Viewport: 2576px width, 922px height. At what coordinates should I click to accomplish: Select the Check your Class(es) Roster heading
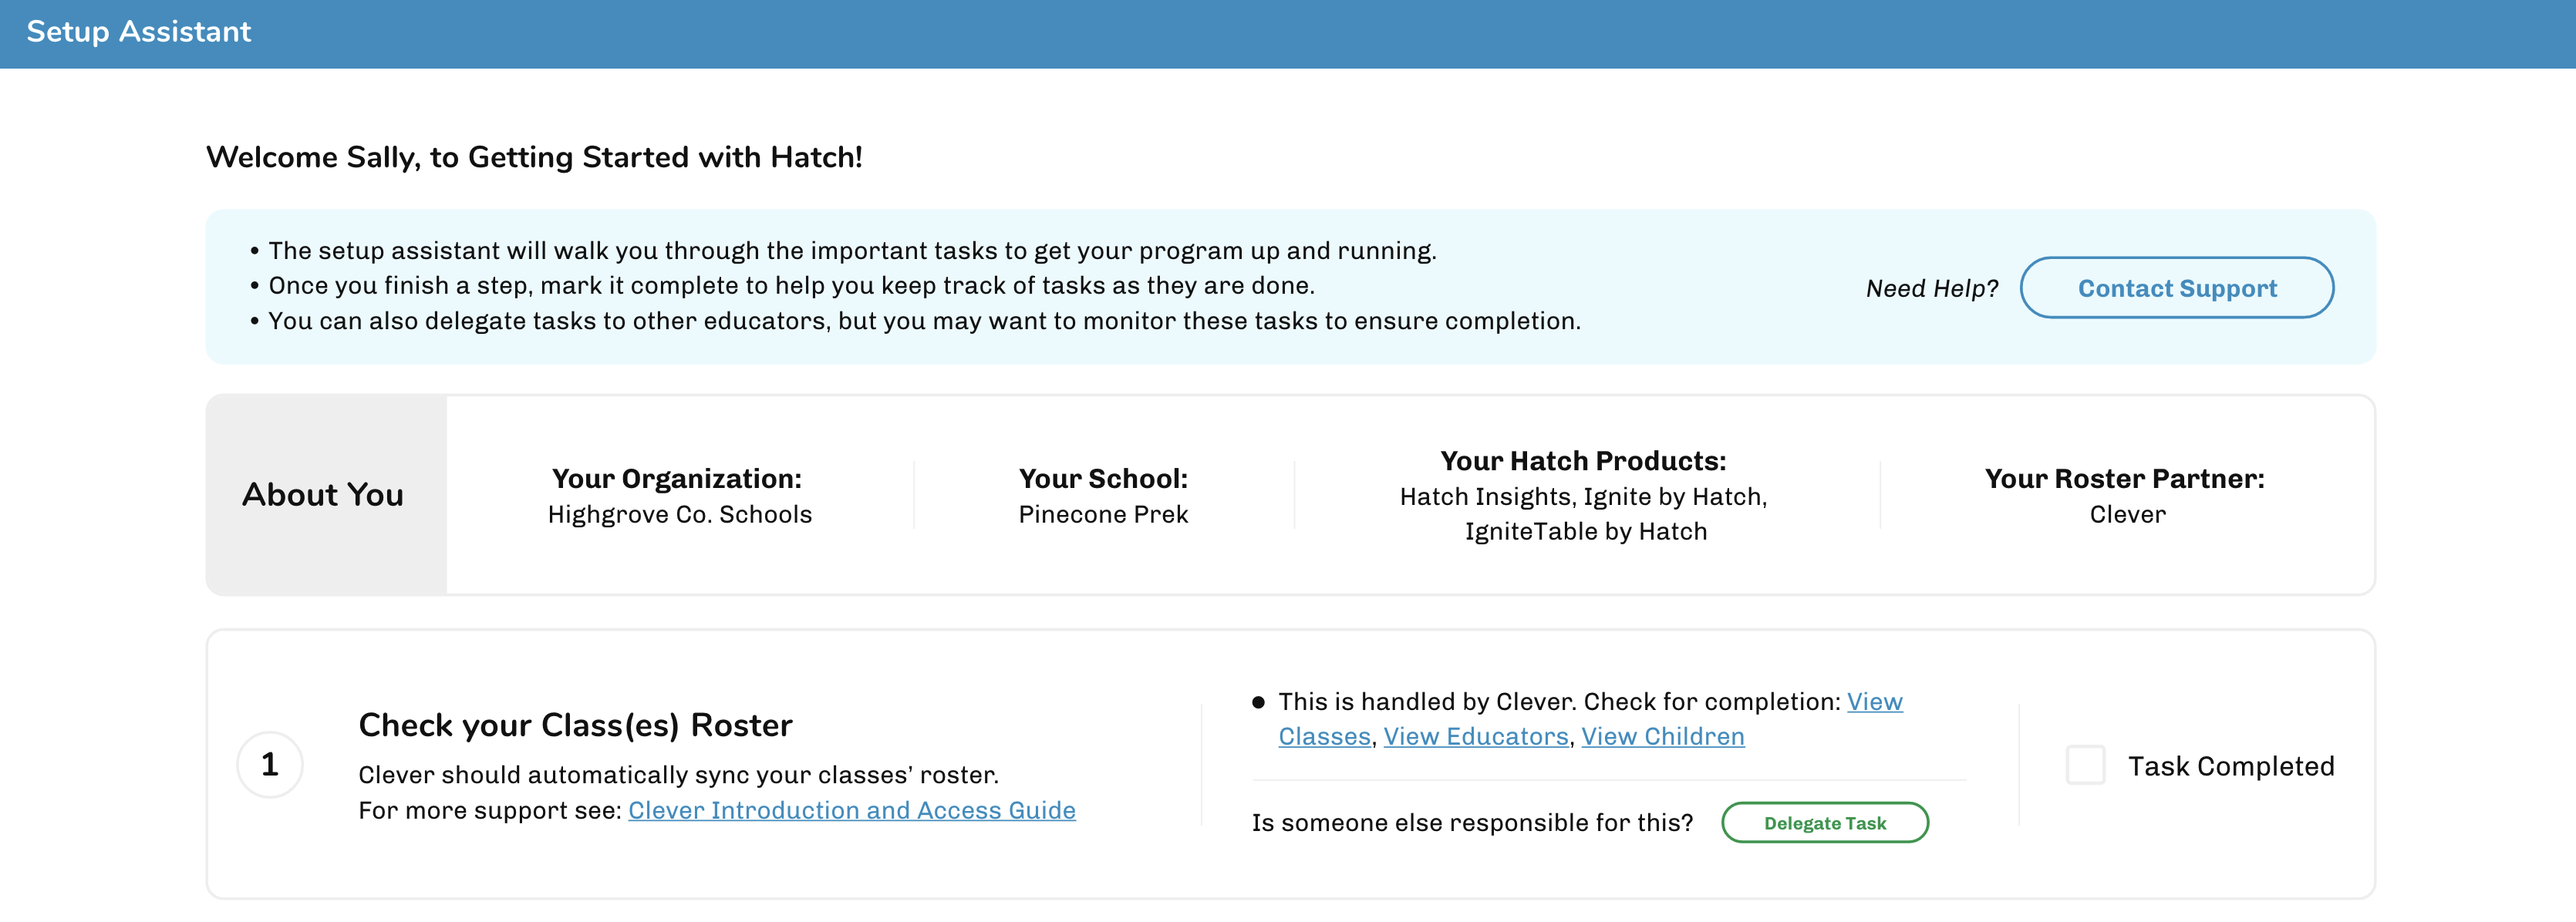tap(575, 725)
